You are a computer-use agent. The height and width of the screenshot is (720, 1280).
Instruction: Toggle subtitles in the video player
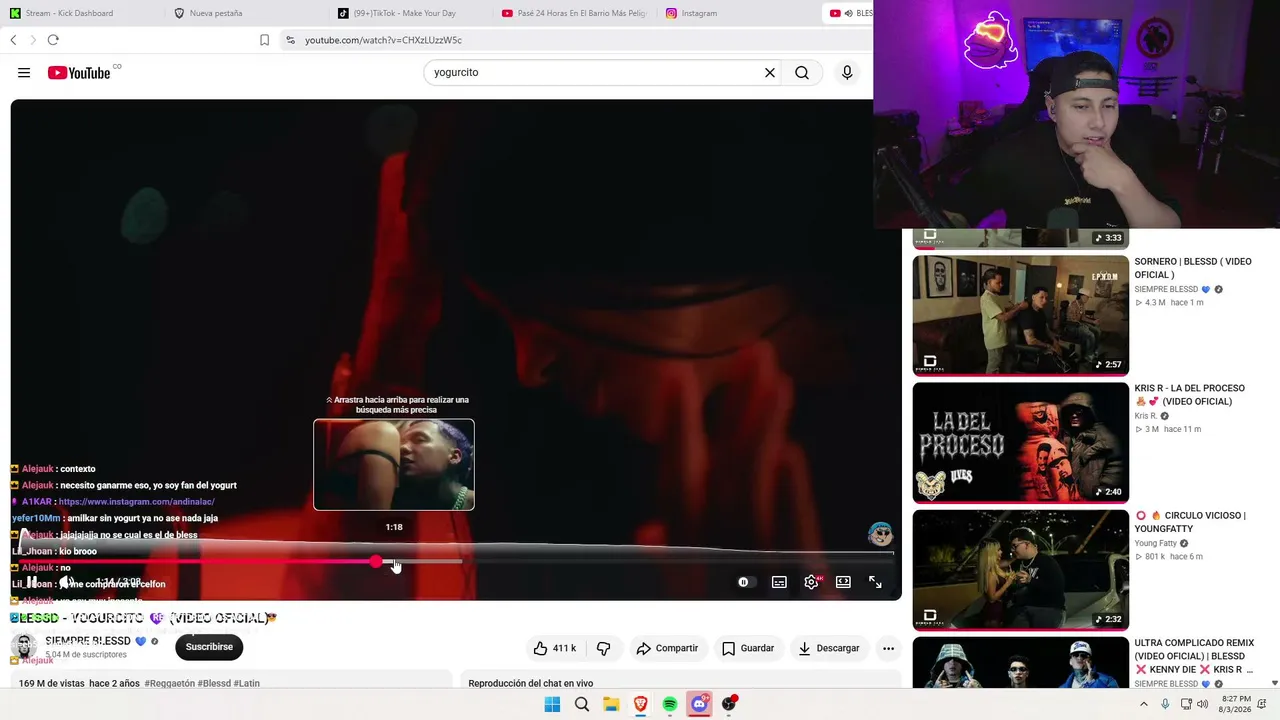(x=779, y=582)
